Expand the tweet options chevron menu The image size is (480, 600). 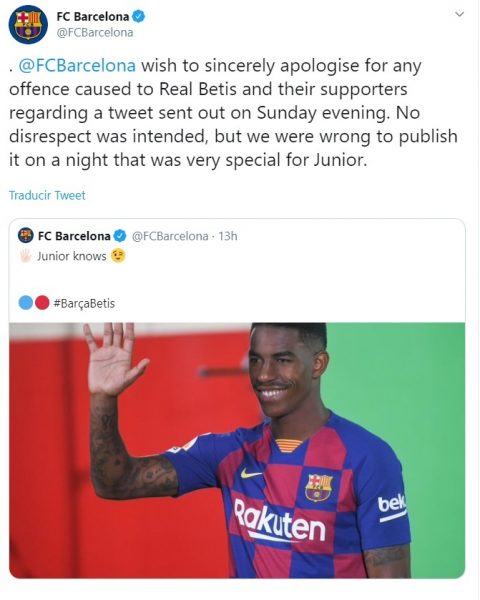pyautogui.click(x=459, y=15)
